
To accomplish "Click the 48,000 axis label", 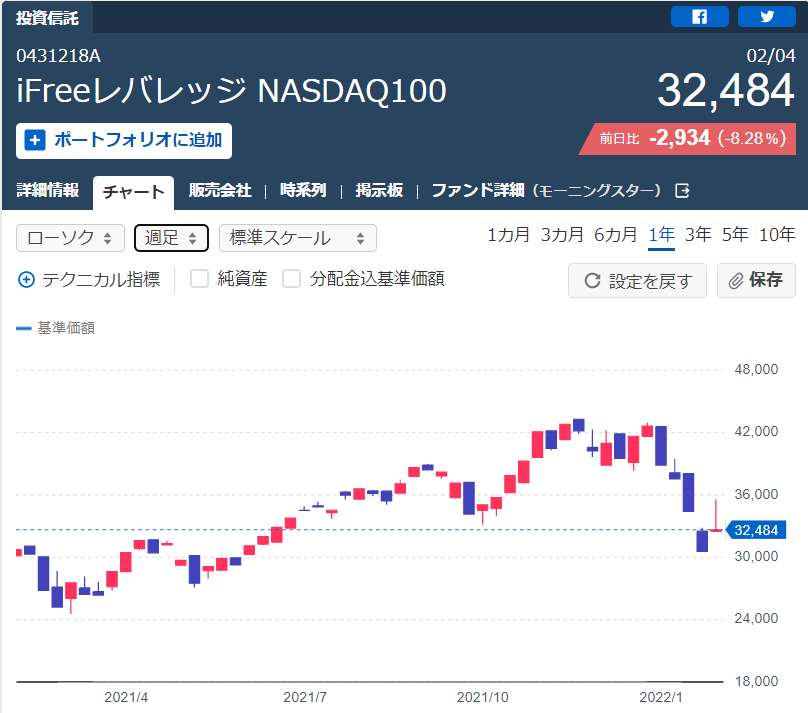I will [x=756, y=369].
